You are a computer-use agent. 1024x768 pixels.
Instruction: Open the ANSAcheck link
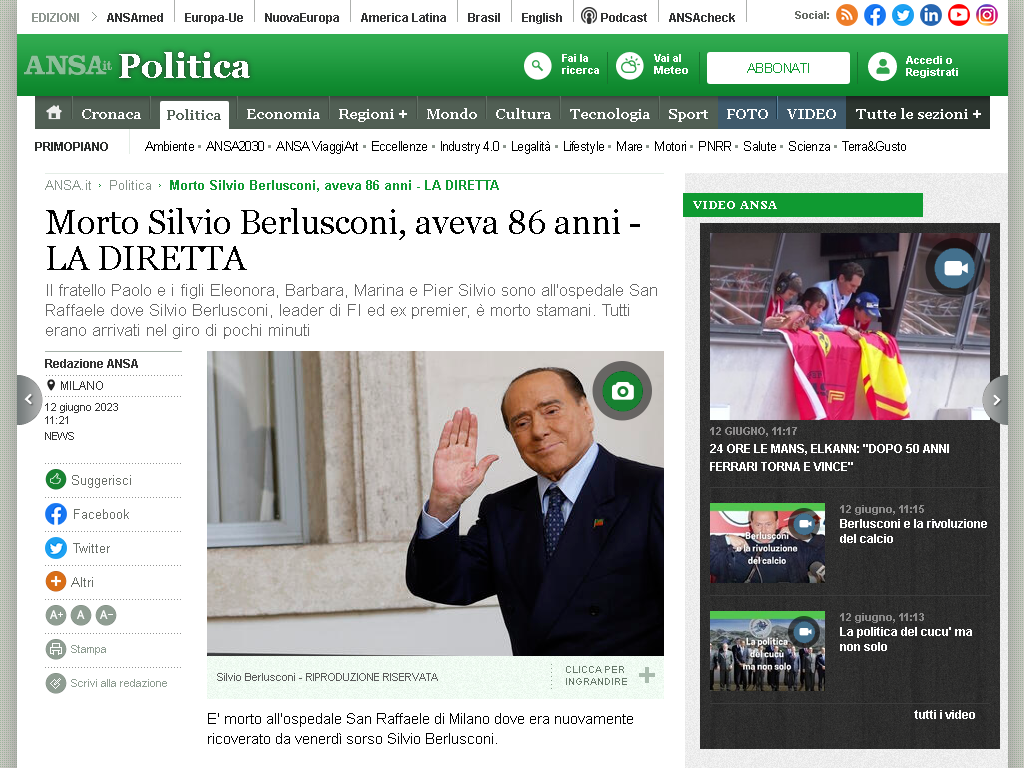pos(701,18)
